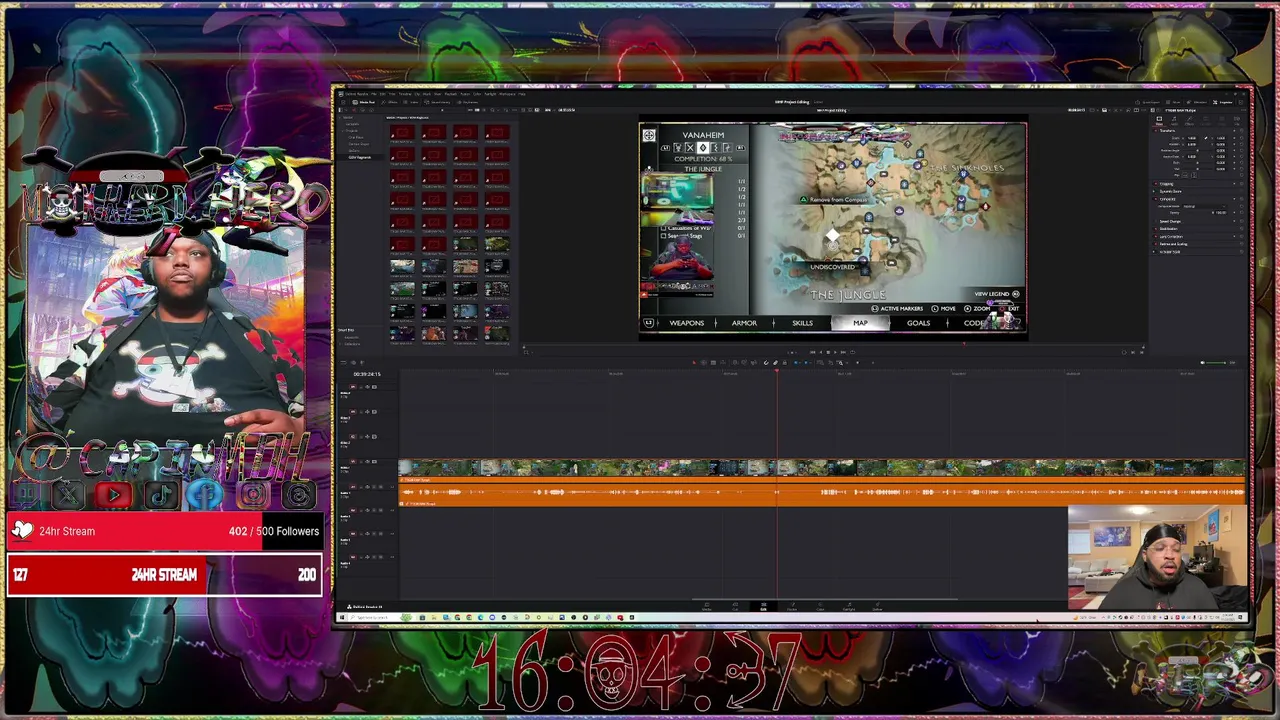The width and height of the screenshot is (1280, 720).
Task: Toggle the Media Pool panel button
Action: coord(363,102)
